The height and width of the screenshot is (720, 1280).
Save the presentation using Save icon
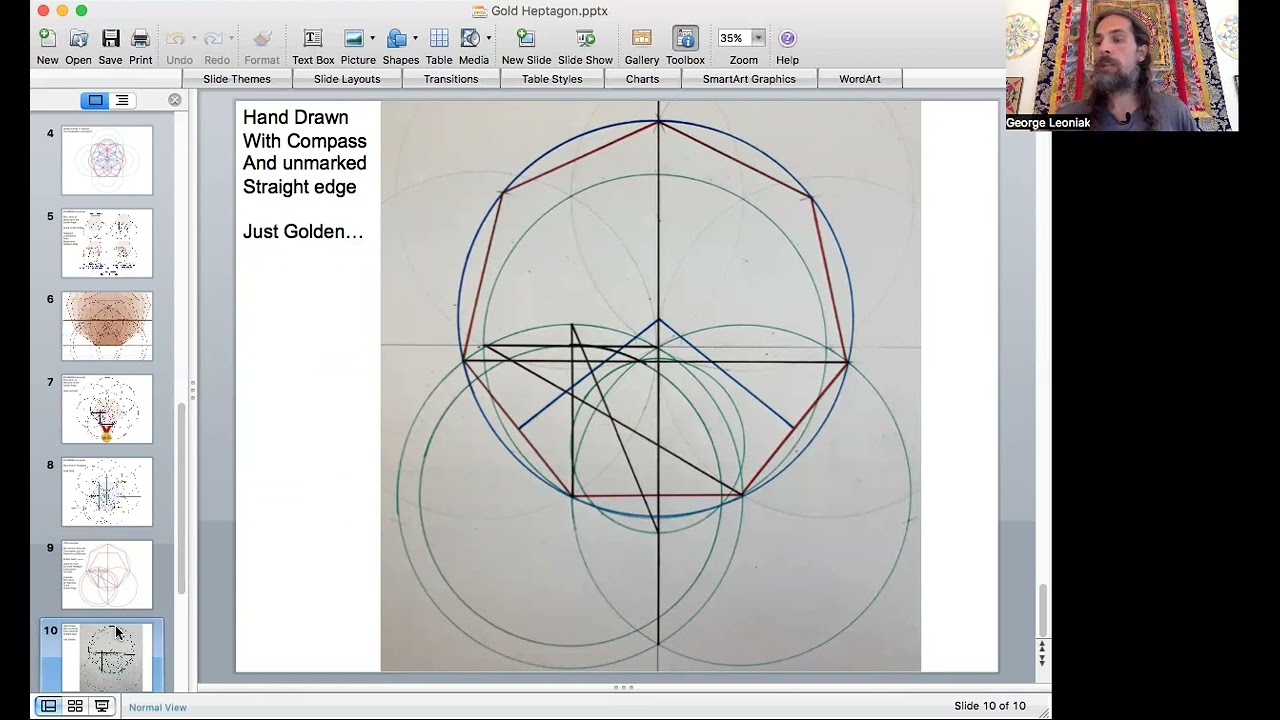coord(111,39)
